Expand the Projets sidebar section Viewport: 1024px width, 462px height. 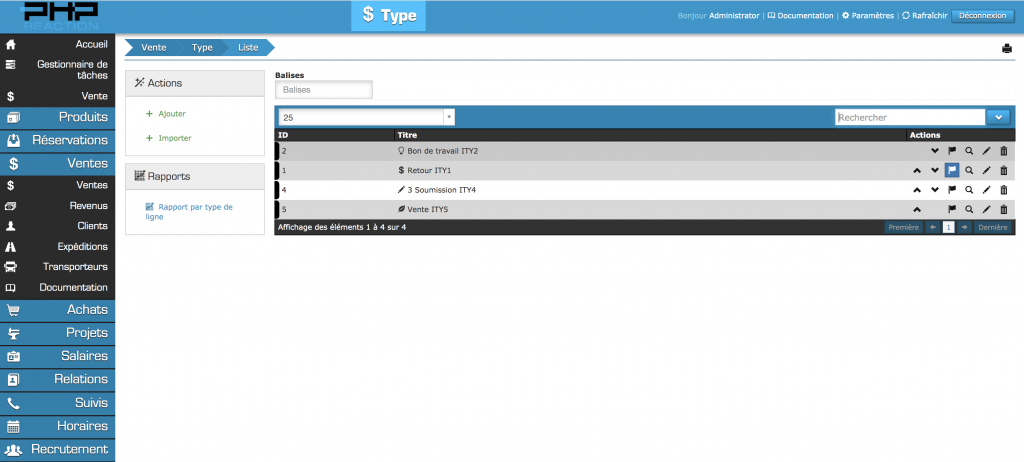click(x=57, y=333)
